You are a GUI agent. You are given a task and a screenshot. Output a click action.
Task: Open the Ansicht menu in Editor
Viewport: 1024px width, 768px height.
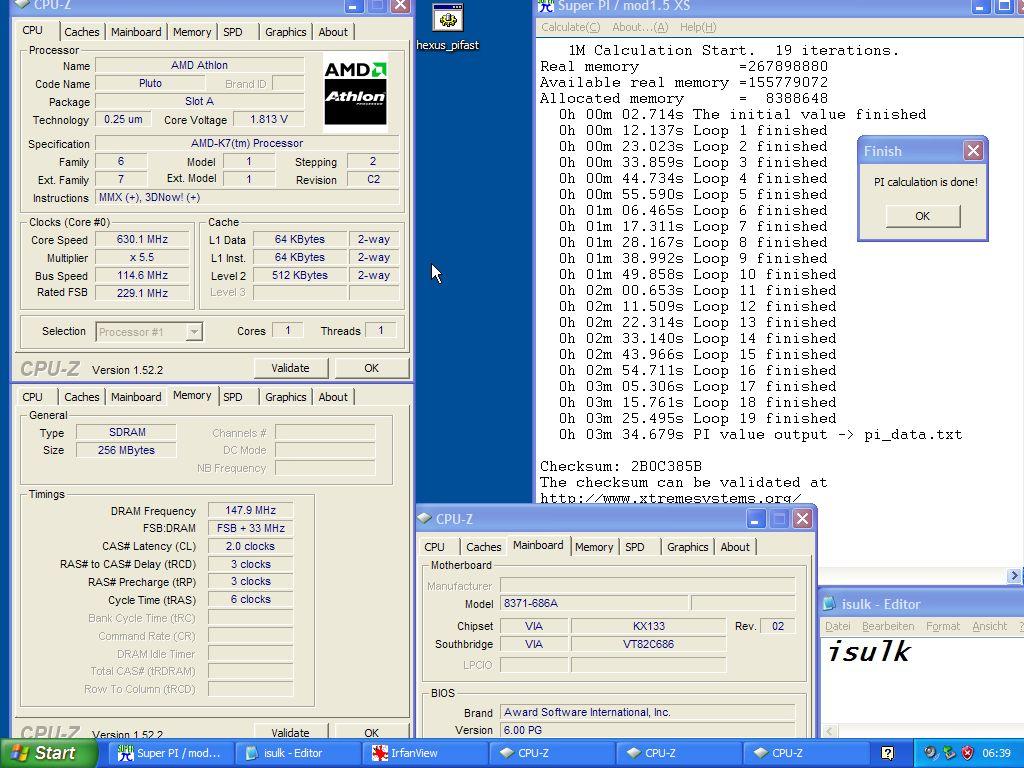pos(989,626)
